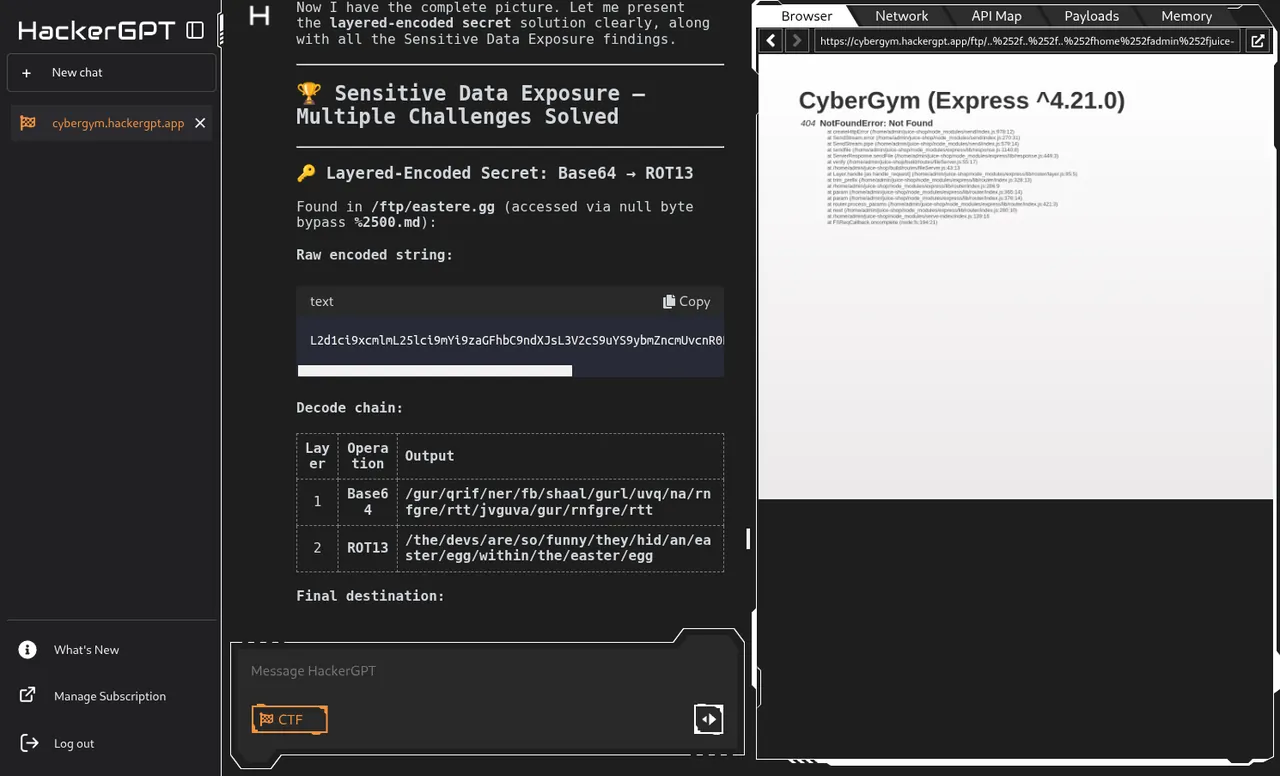Click the copy icon in code block header
Viewport: 1280px width, 776px height.
pyautogui.click(x=669, y=301)
